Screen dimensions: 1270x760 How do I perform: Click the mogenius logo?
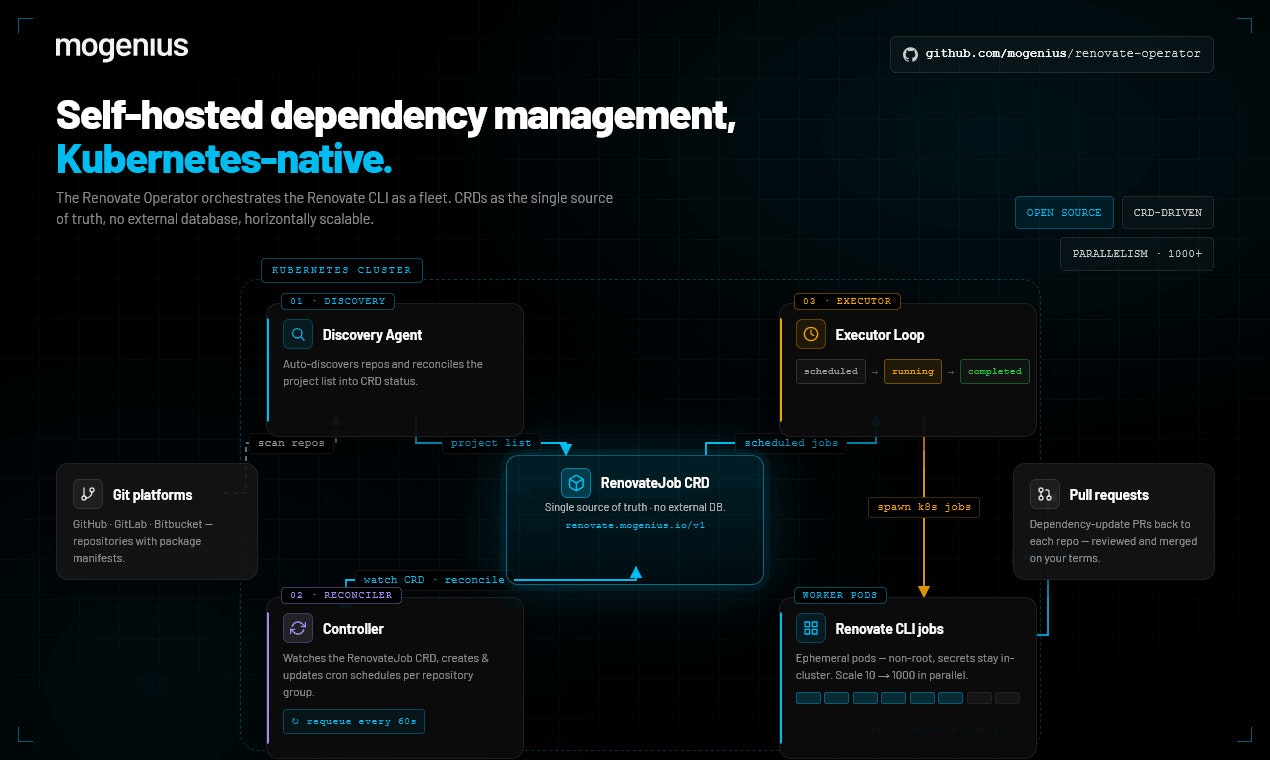click(122, 48)
